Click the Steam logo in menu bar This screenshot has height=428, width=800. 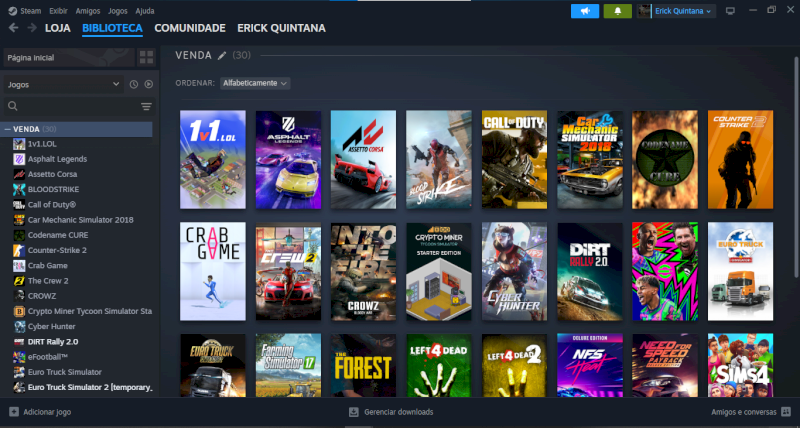point(13,11)
